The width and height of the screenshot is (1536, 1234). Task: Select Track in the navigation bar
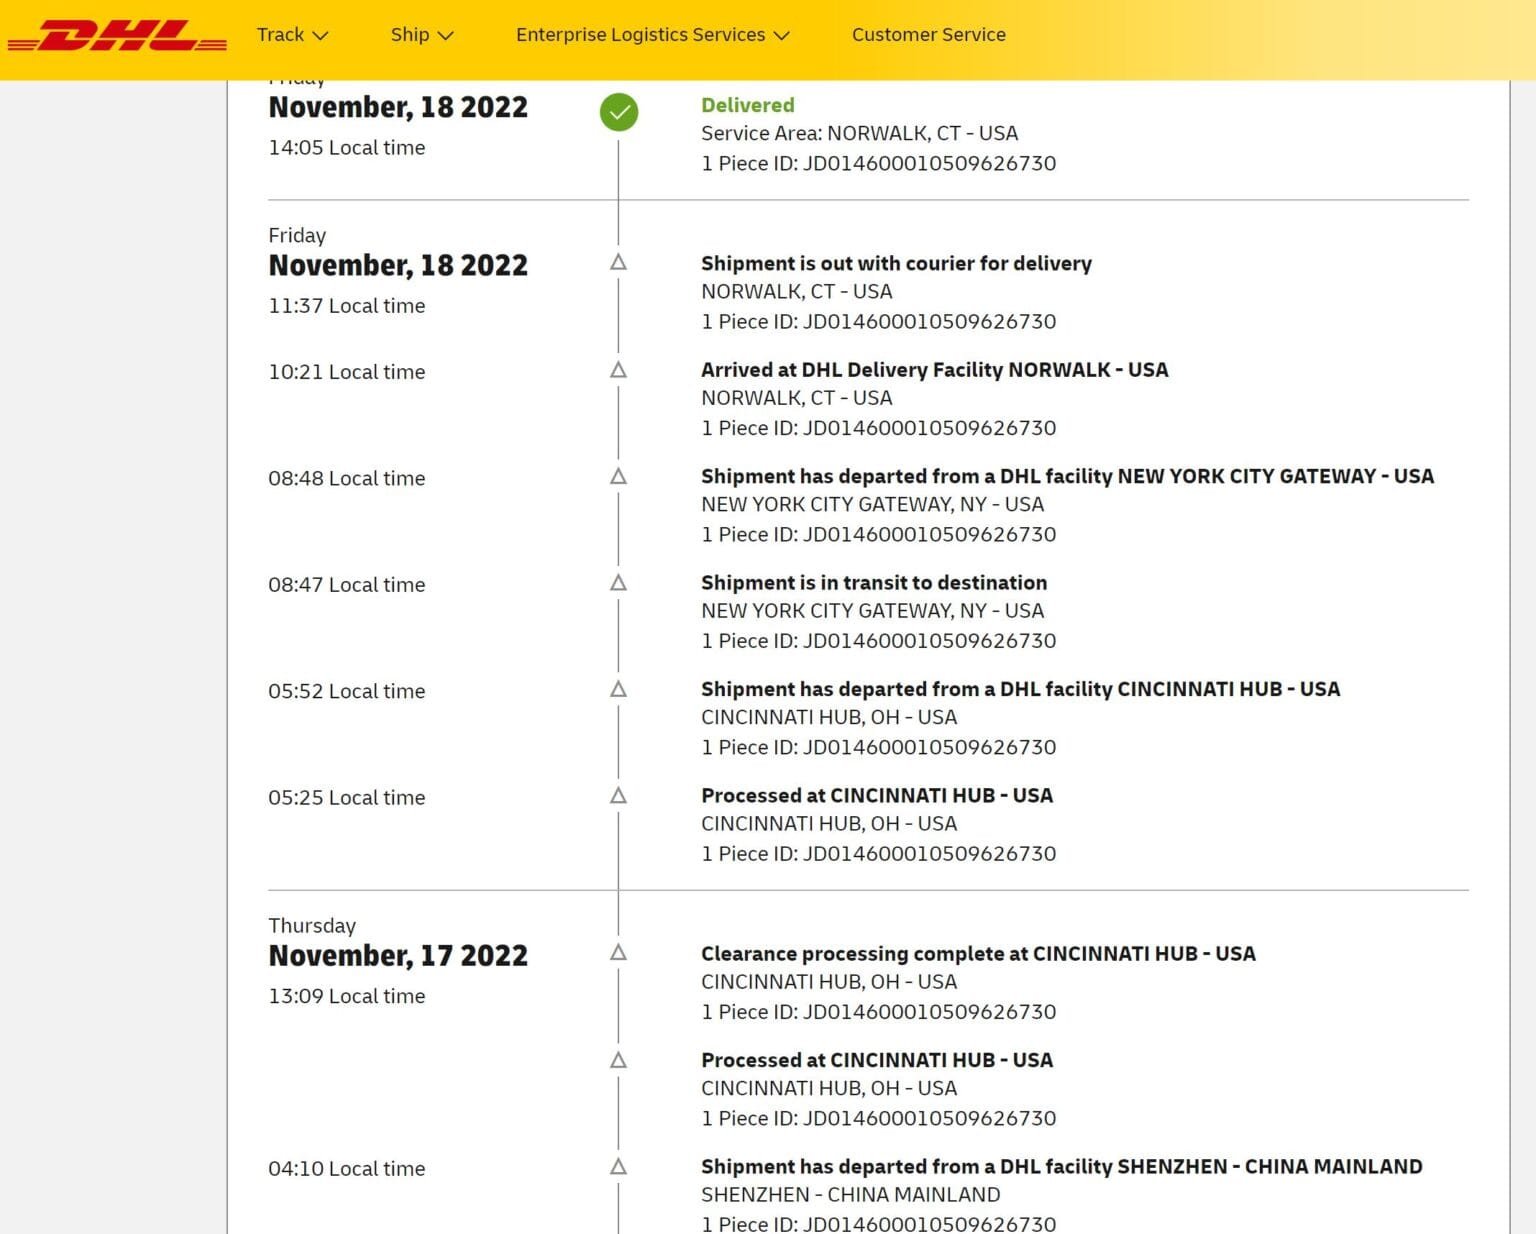coord(280,34)
